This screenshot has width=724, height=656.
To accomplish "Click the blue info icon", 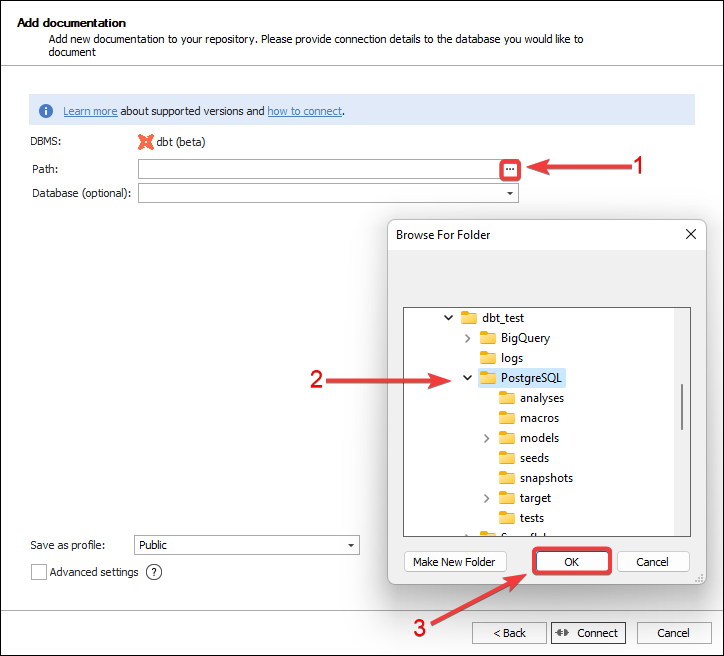I will (x=46, y=111).
